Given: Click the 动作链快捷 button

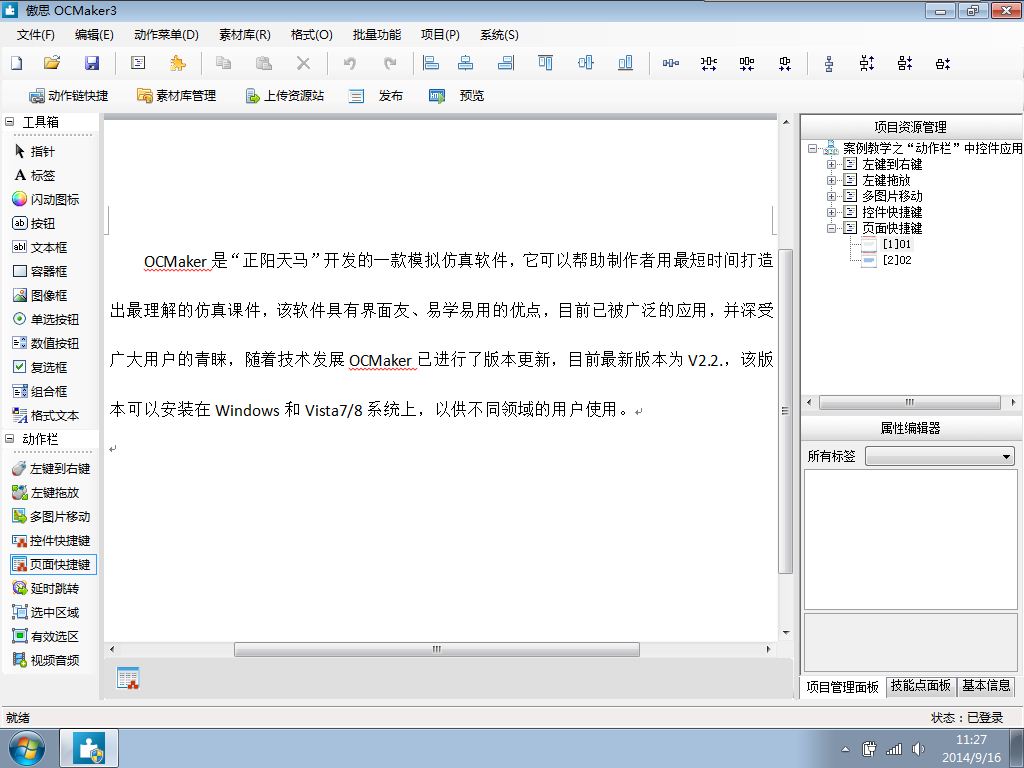Looking at the screenshot, I should pos(69,96).
